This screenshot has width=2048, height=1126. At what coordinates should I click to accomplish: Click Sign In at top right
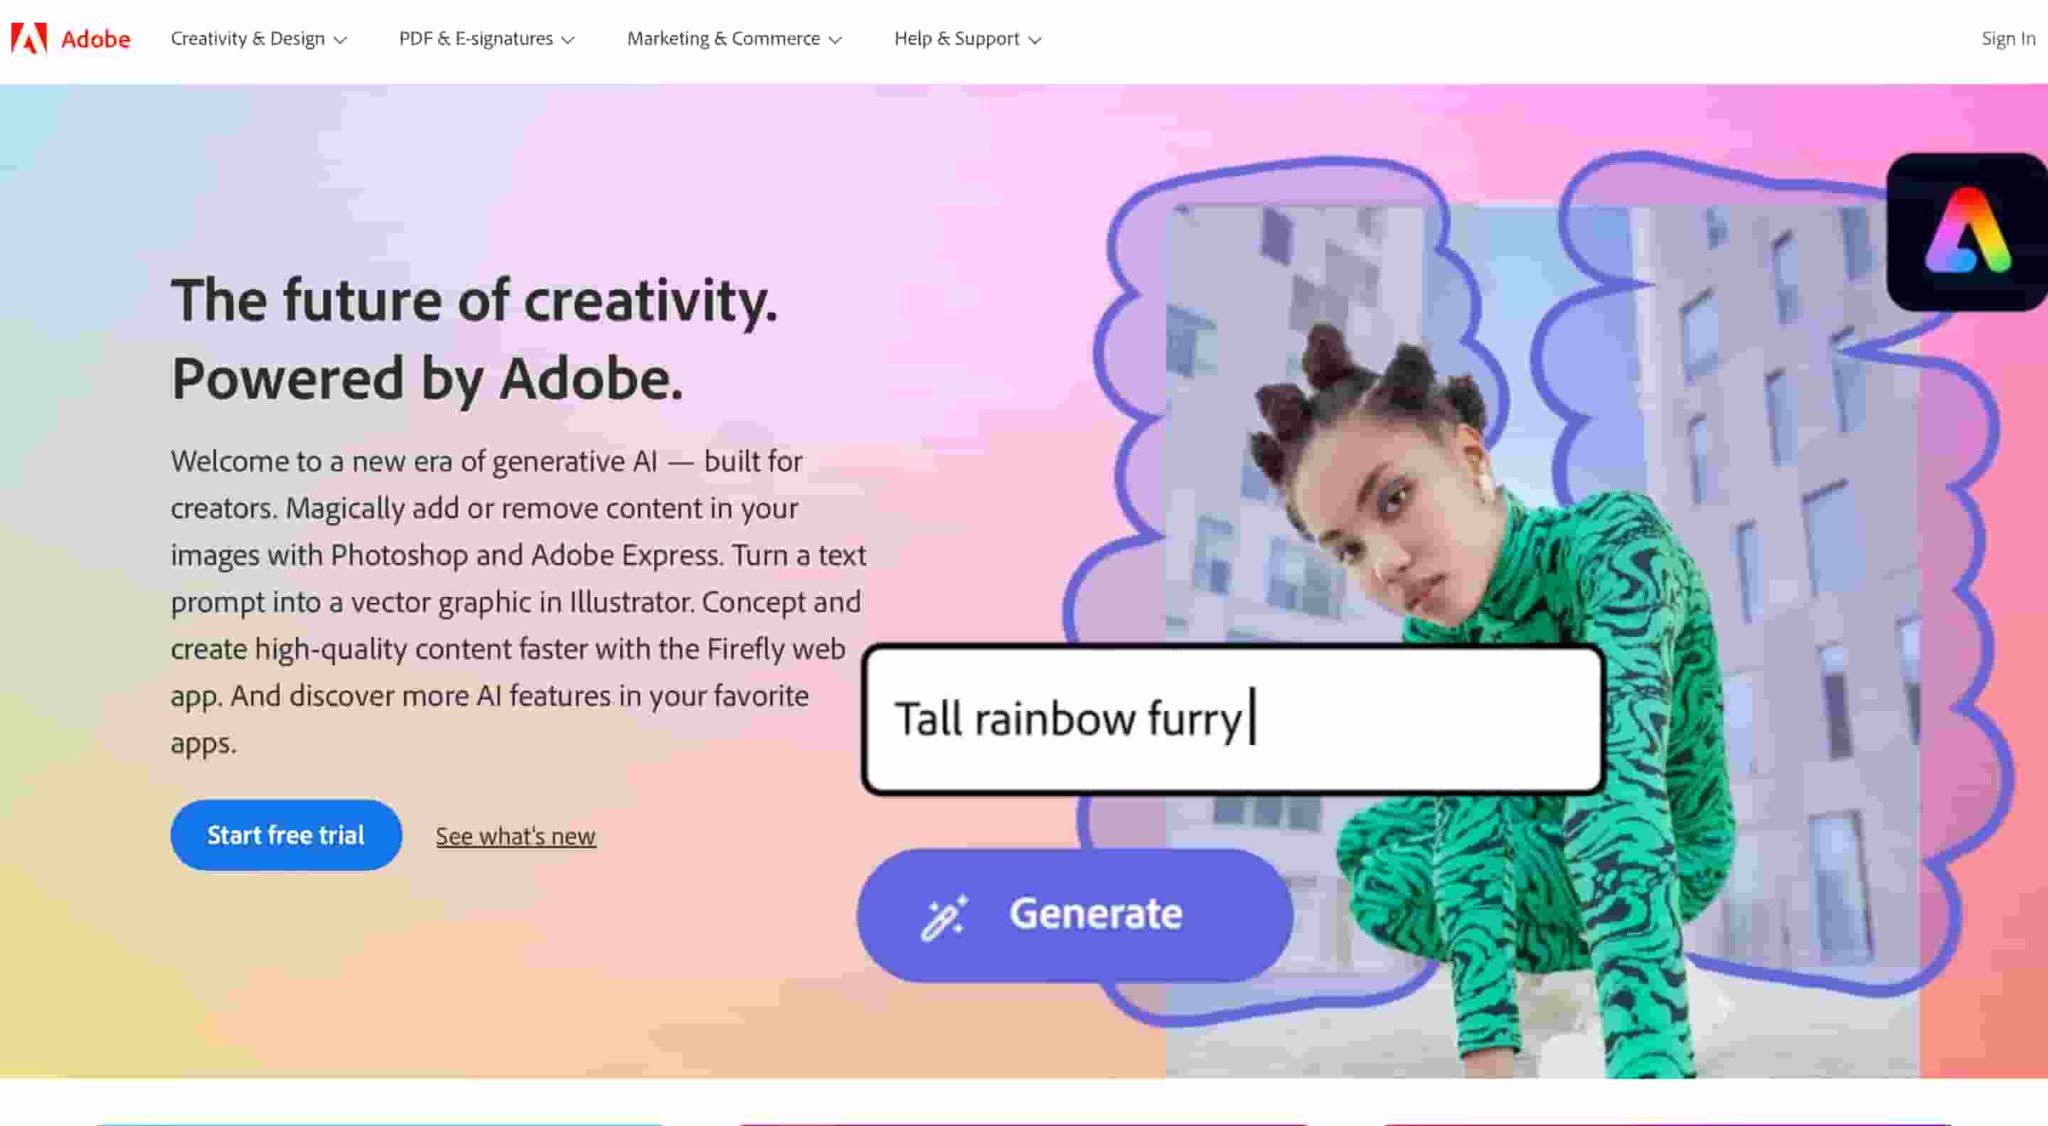coord(2007,38)
